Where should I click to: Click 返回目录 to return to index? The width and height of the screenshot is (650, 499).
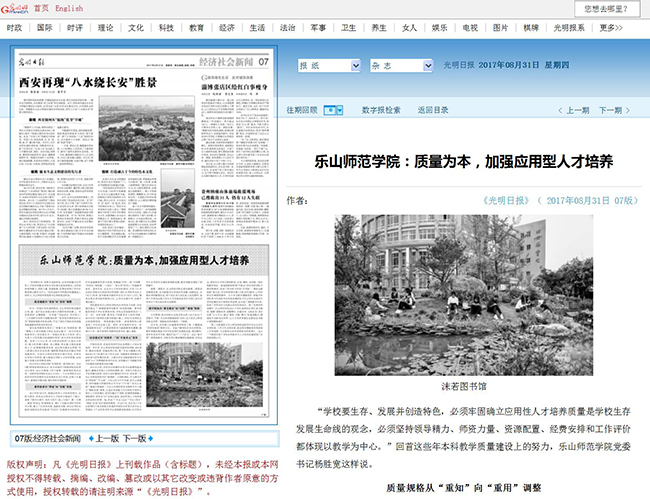(x=433, y=110)
